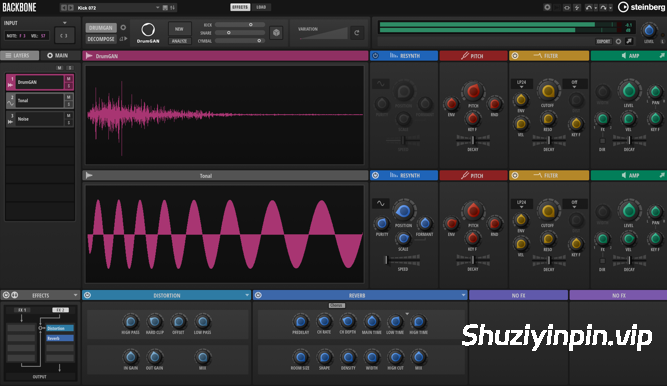Adjust the CYMBAL slider
This screenshot has height=386, width=667.
click(x=240, y=41)
